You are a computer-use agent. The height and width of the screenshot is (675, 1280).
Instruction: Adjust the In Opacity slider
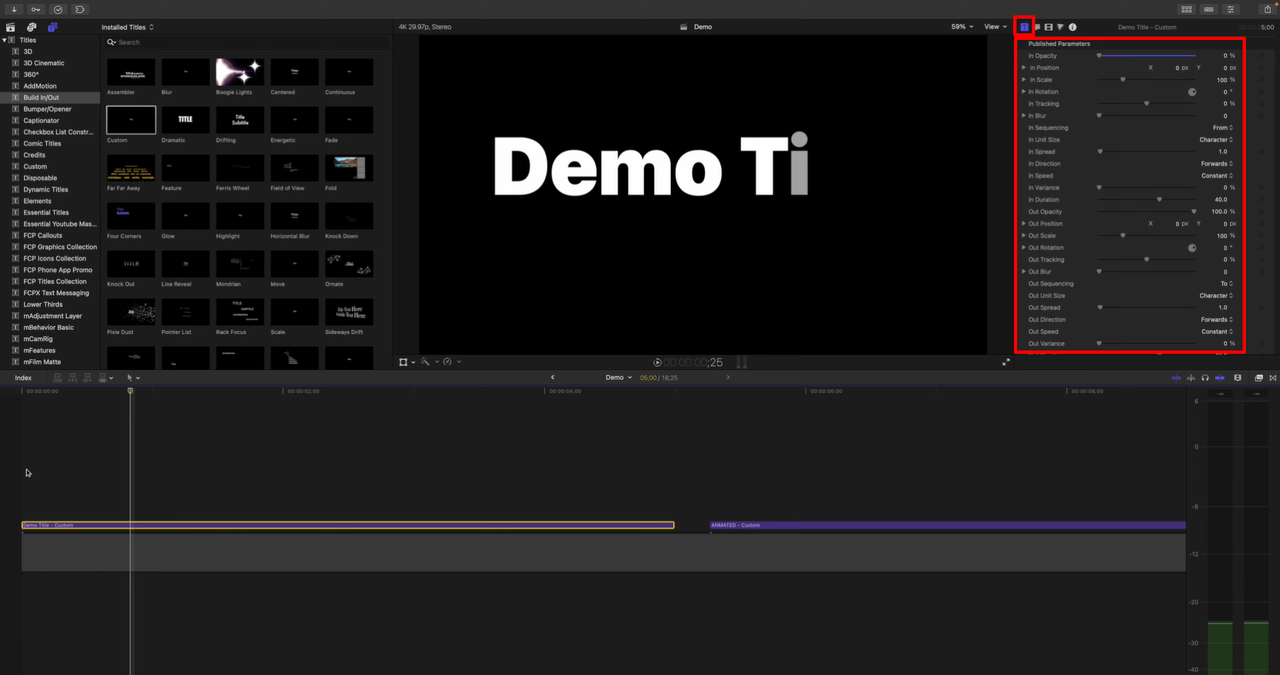[x=1147, y=56]
